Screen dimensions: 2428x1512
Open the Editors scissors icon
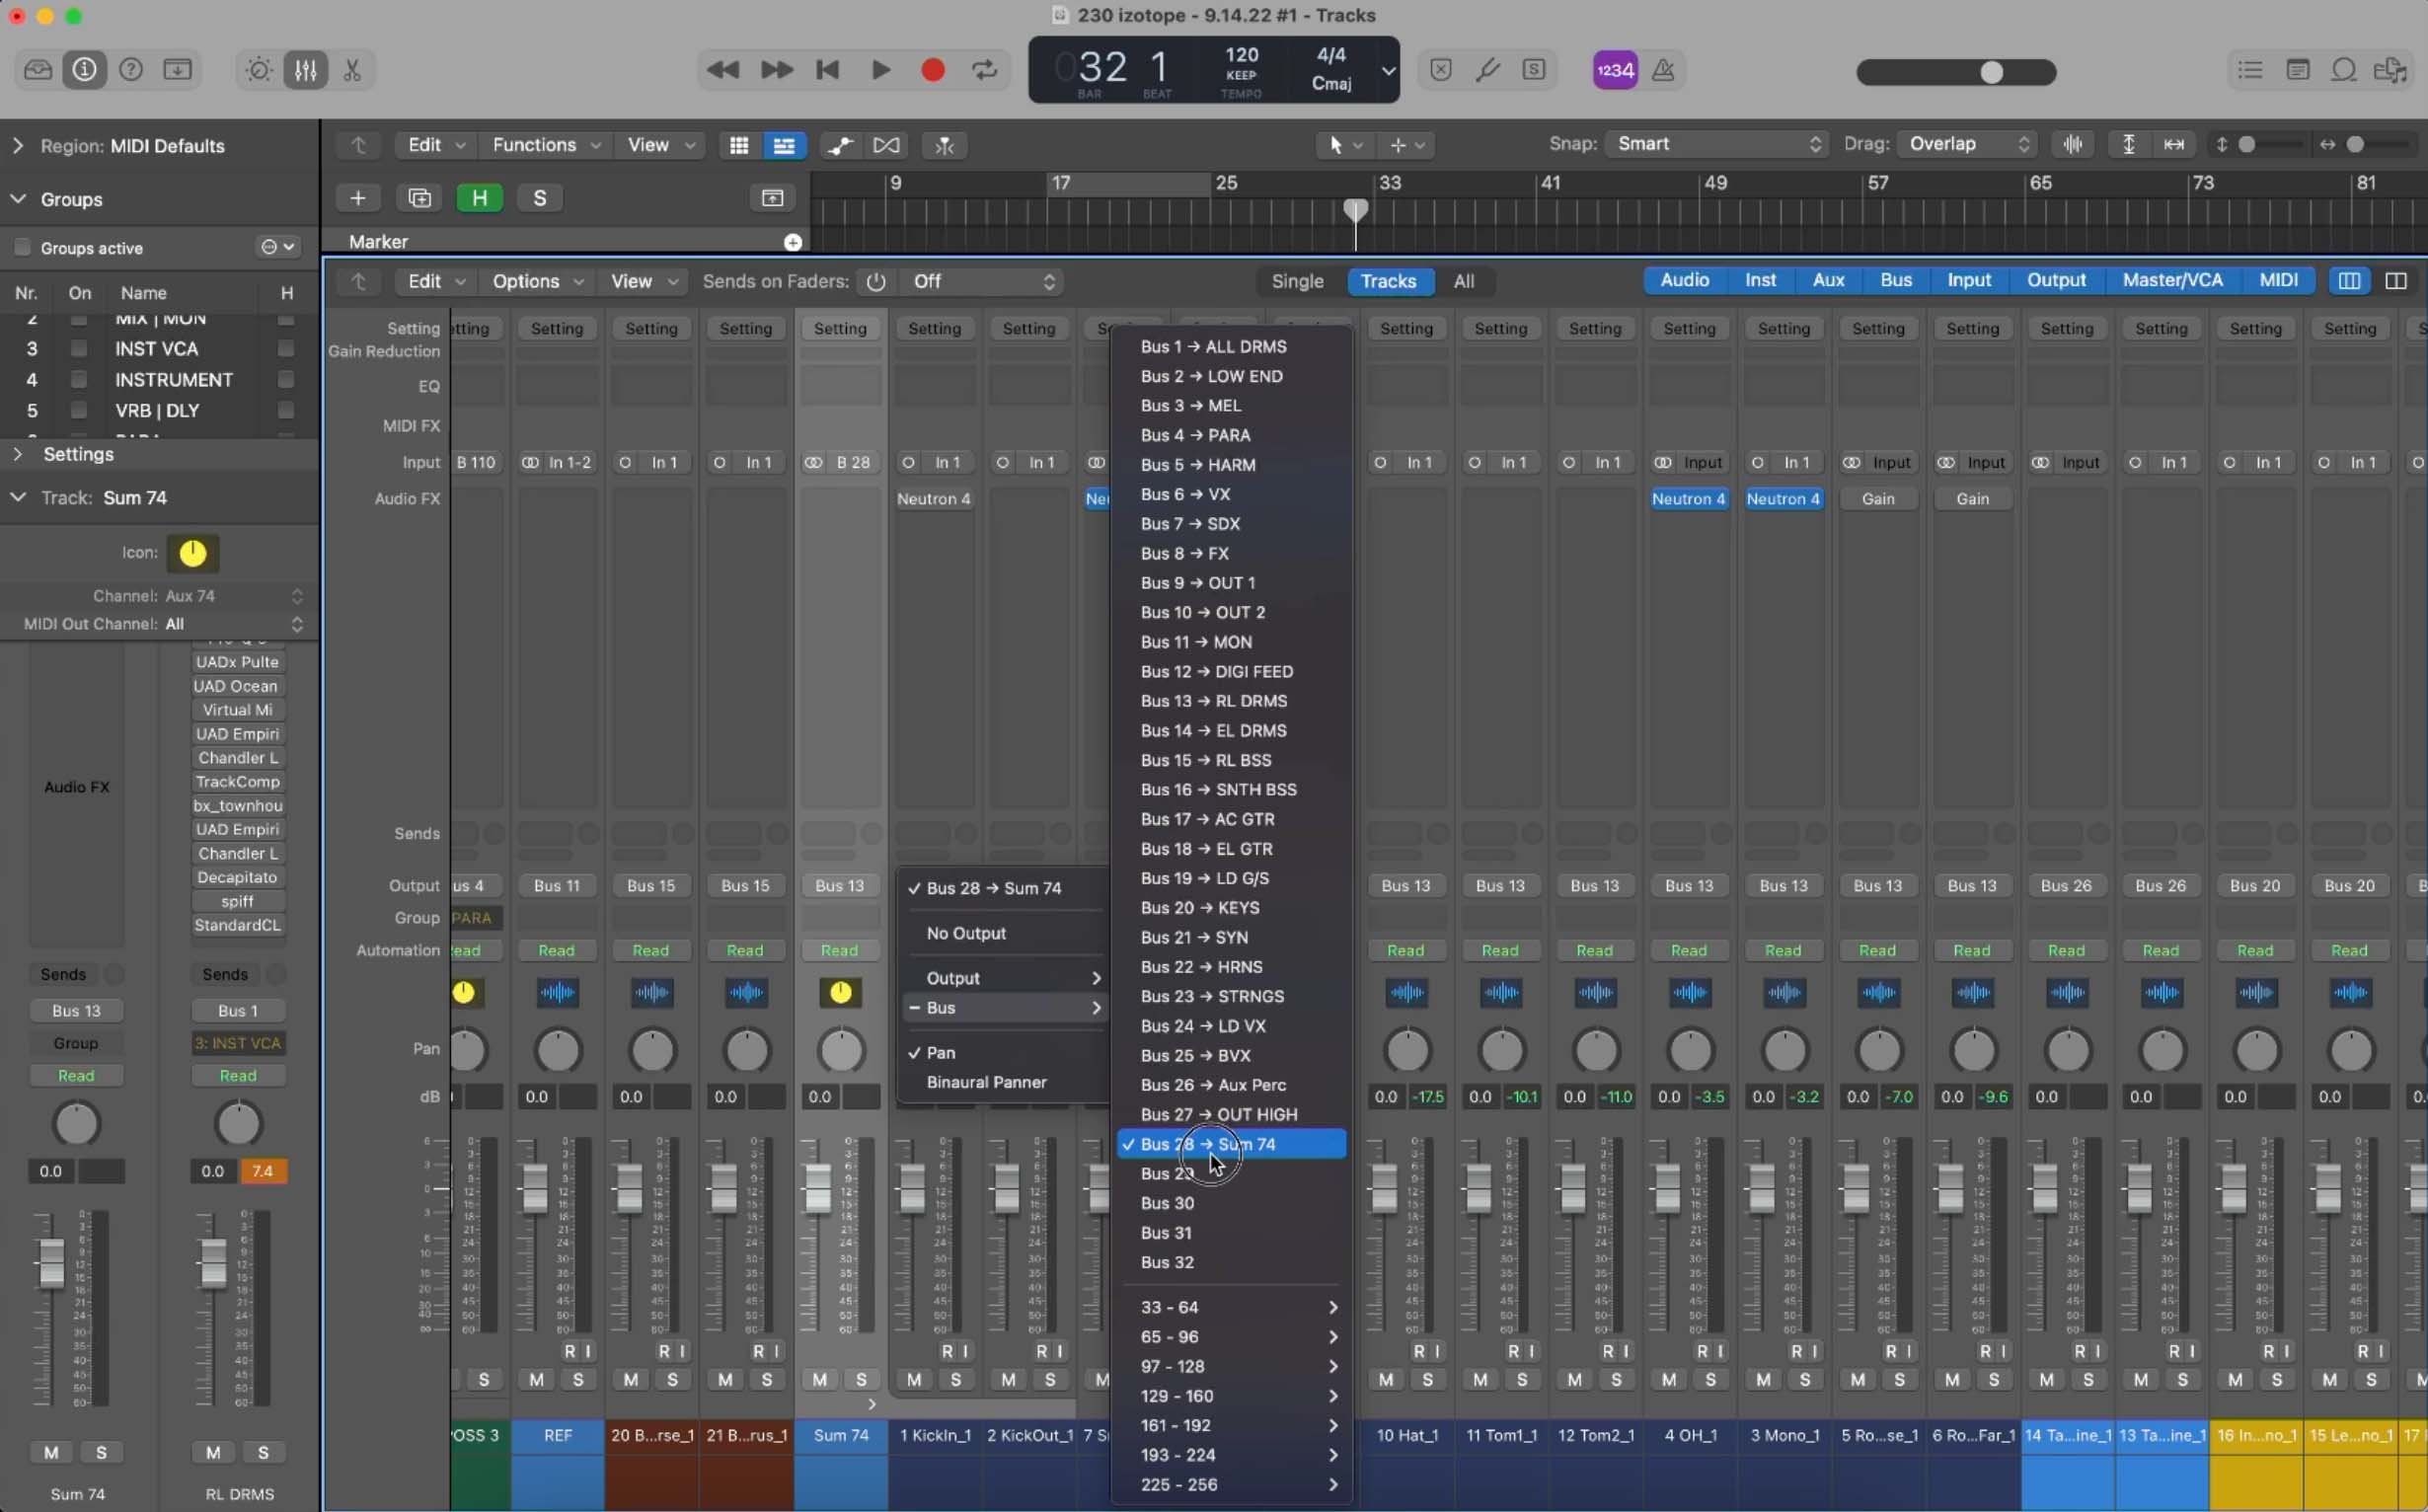click(352, 70)
